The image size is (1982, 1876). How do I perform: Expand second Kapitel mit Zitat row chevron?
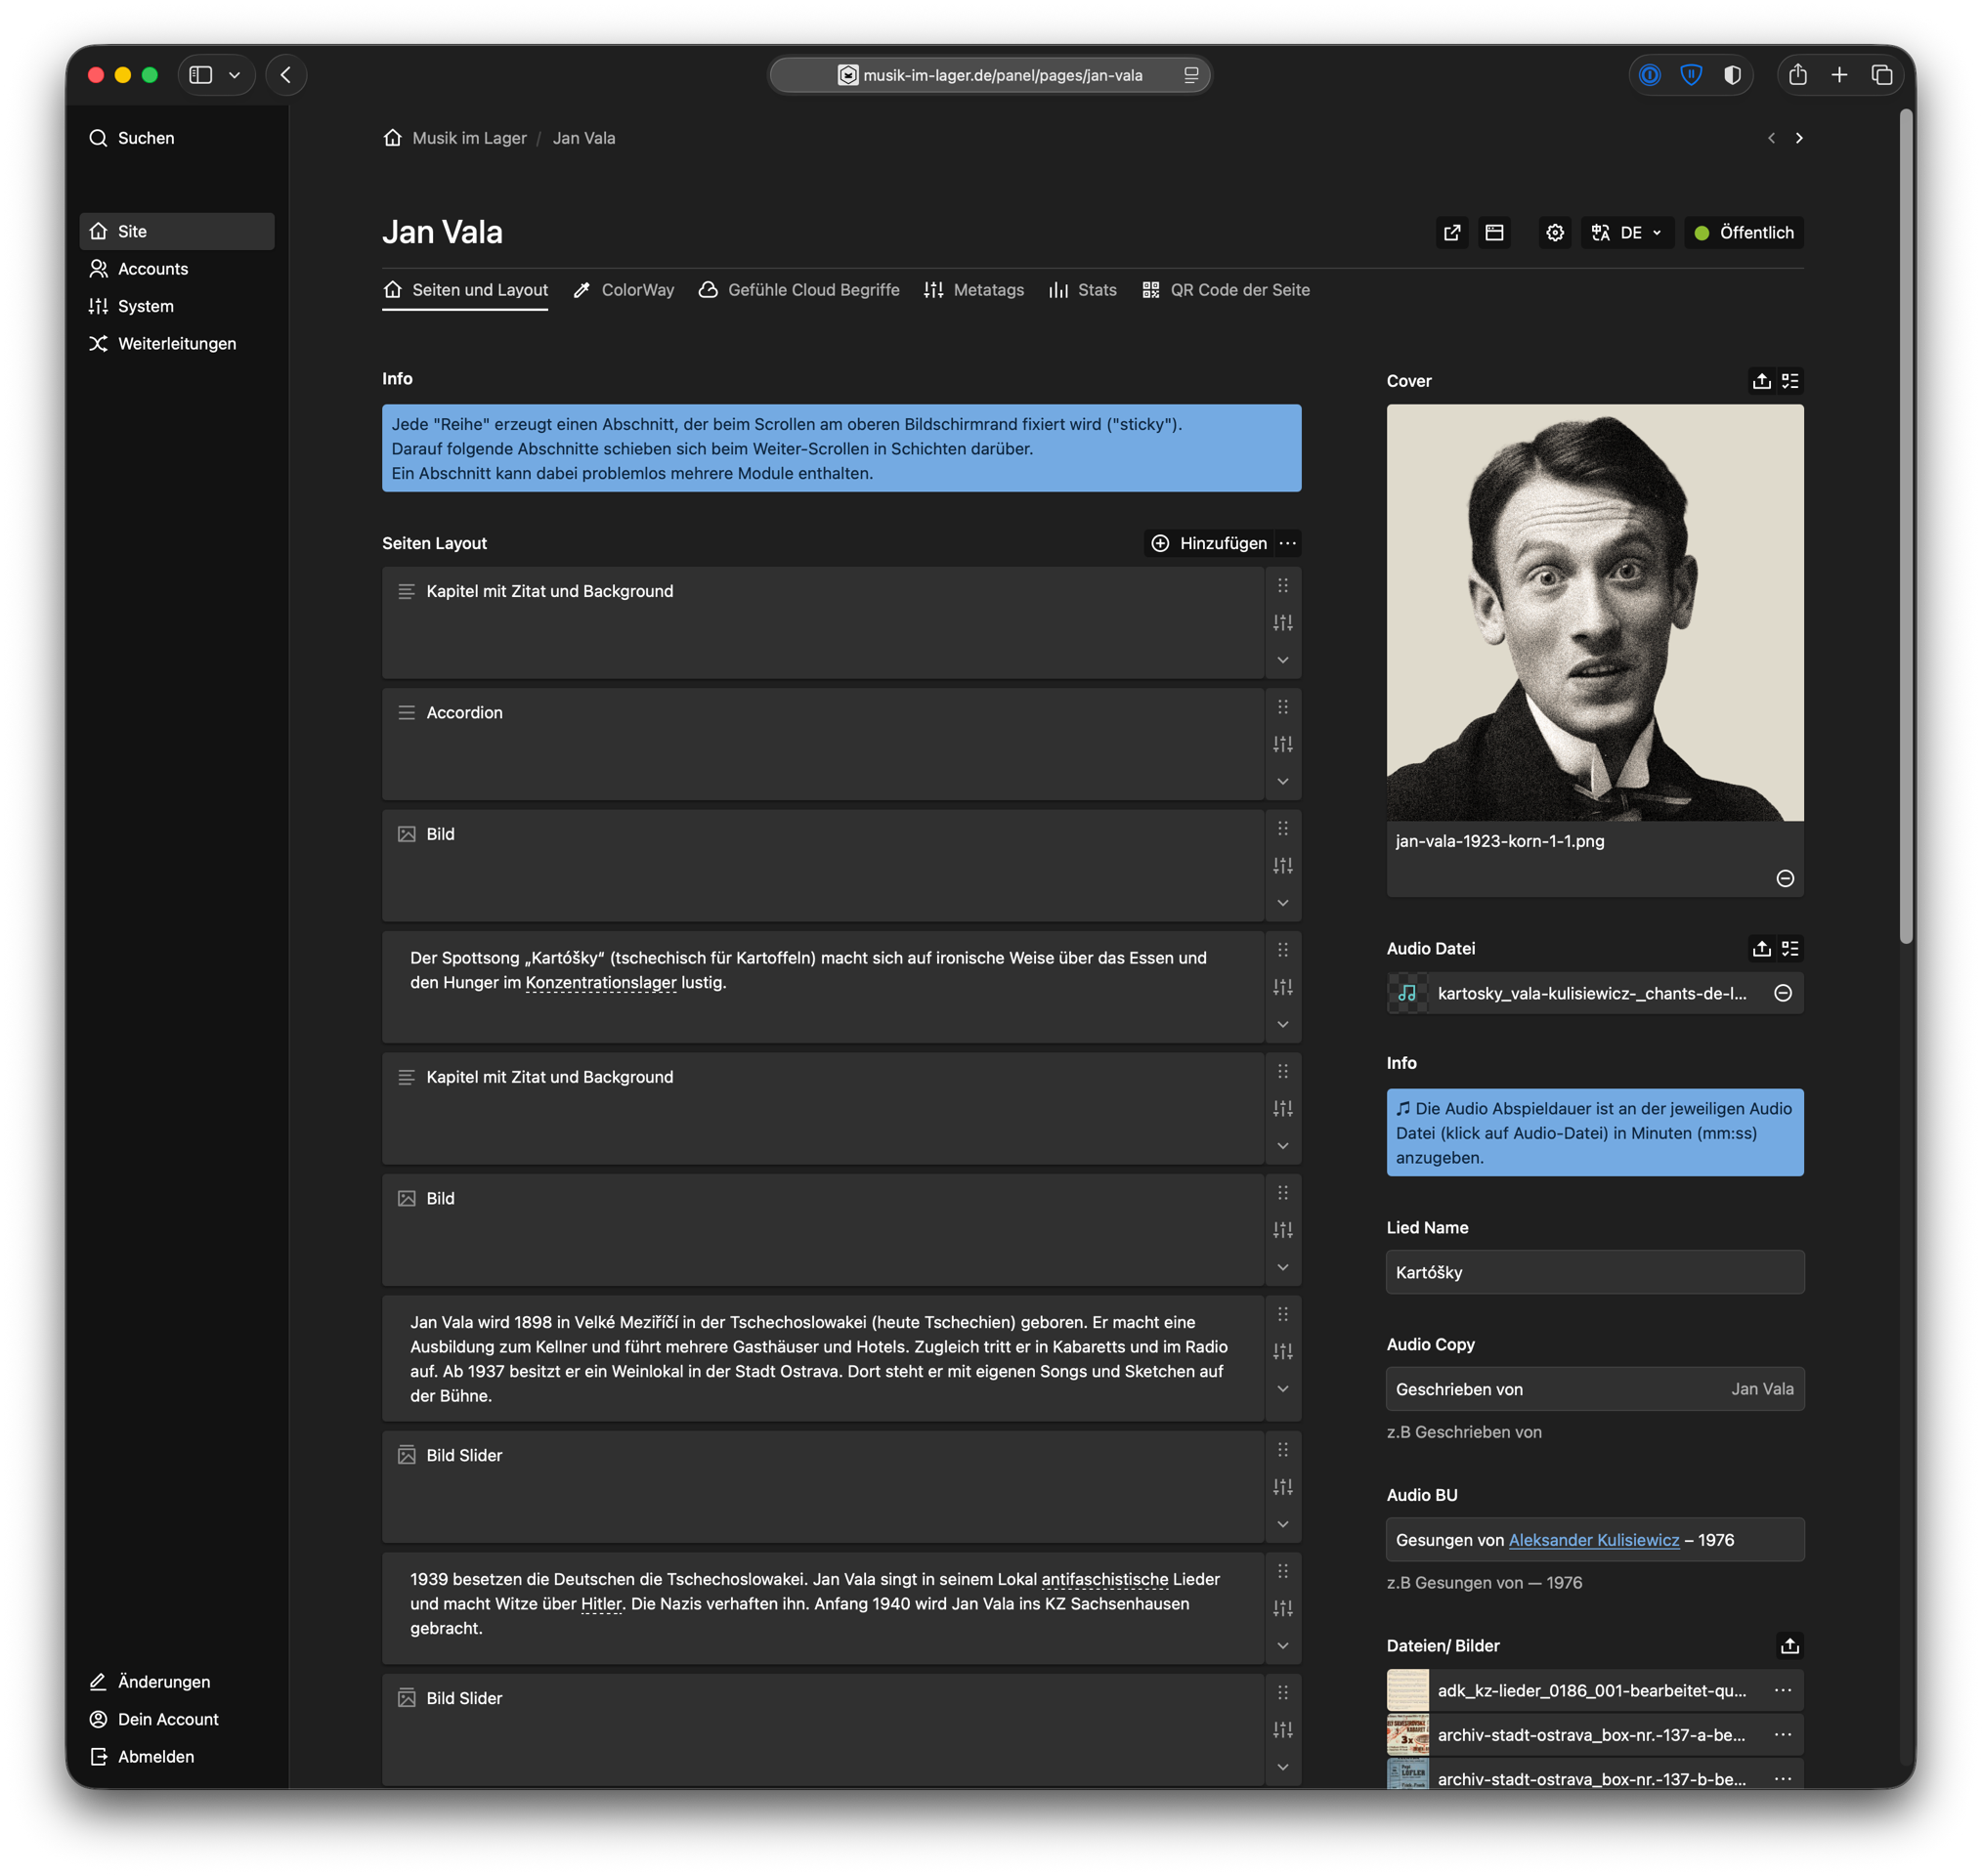[x=1283, y=1146]
